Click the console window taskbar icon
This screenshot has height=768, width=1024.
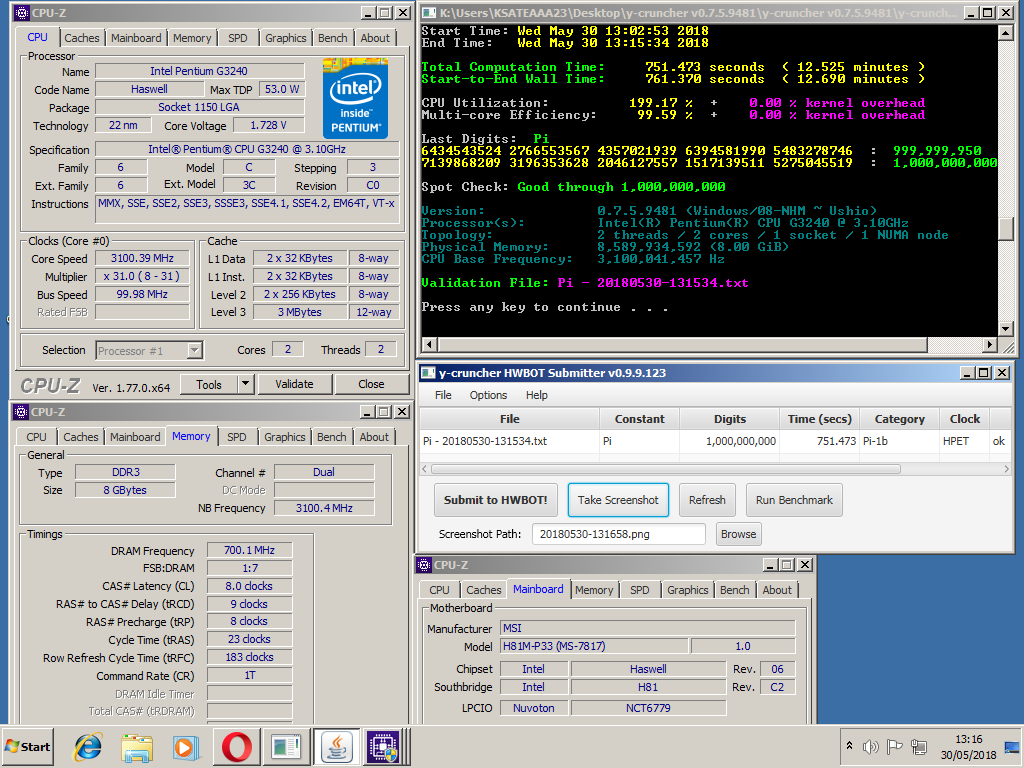pyautogui.click(x=286, y=747)
